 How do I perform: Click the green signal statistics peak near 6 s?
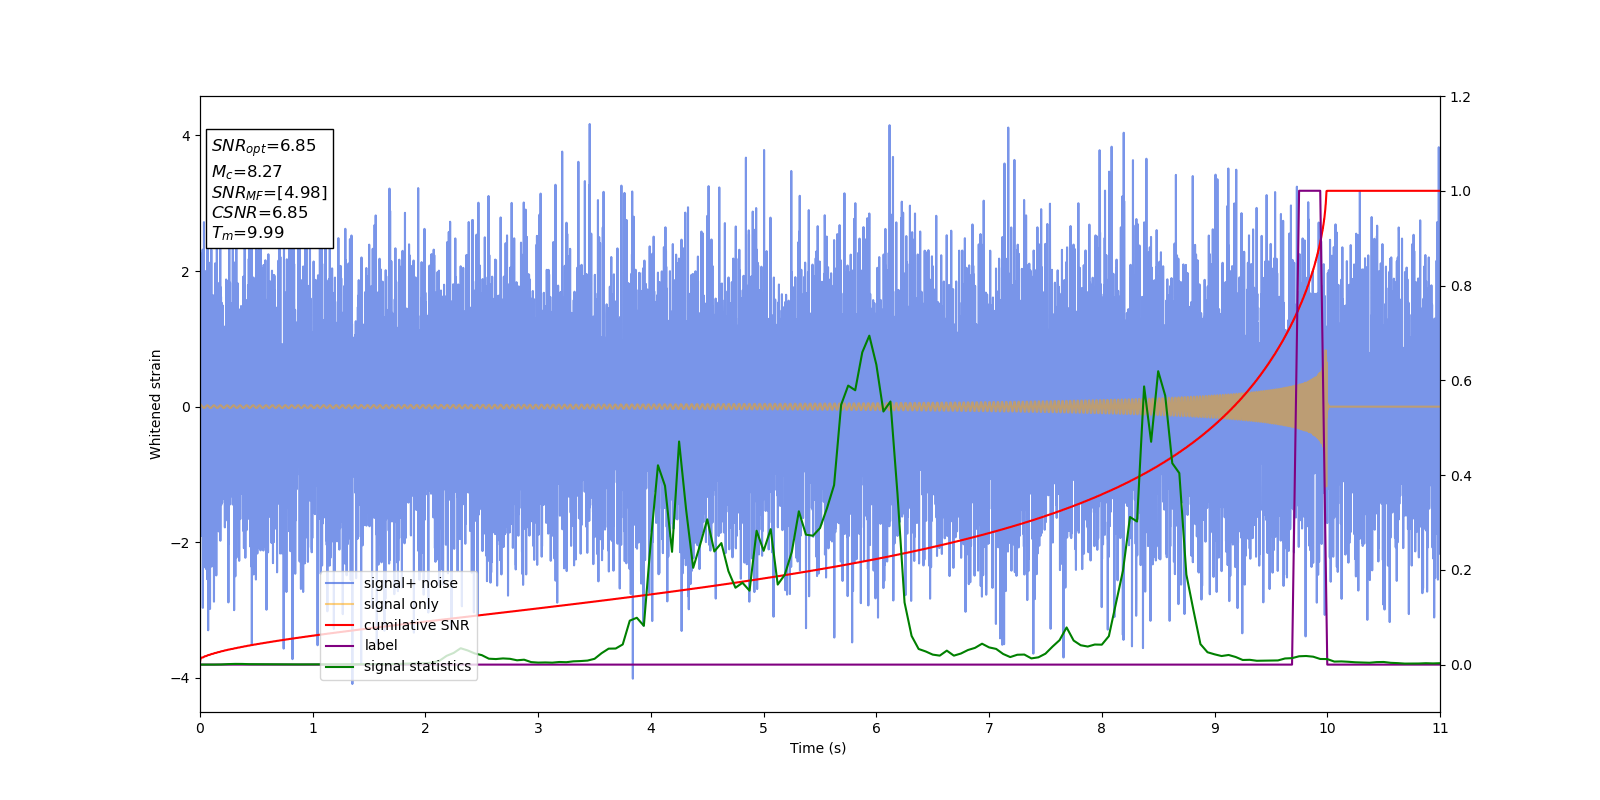point(869,336)
